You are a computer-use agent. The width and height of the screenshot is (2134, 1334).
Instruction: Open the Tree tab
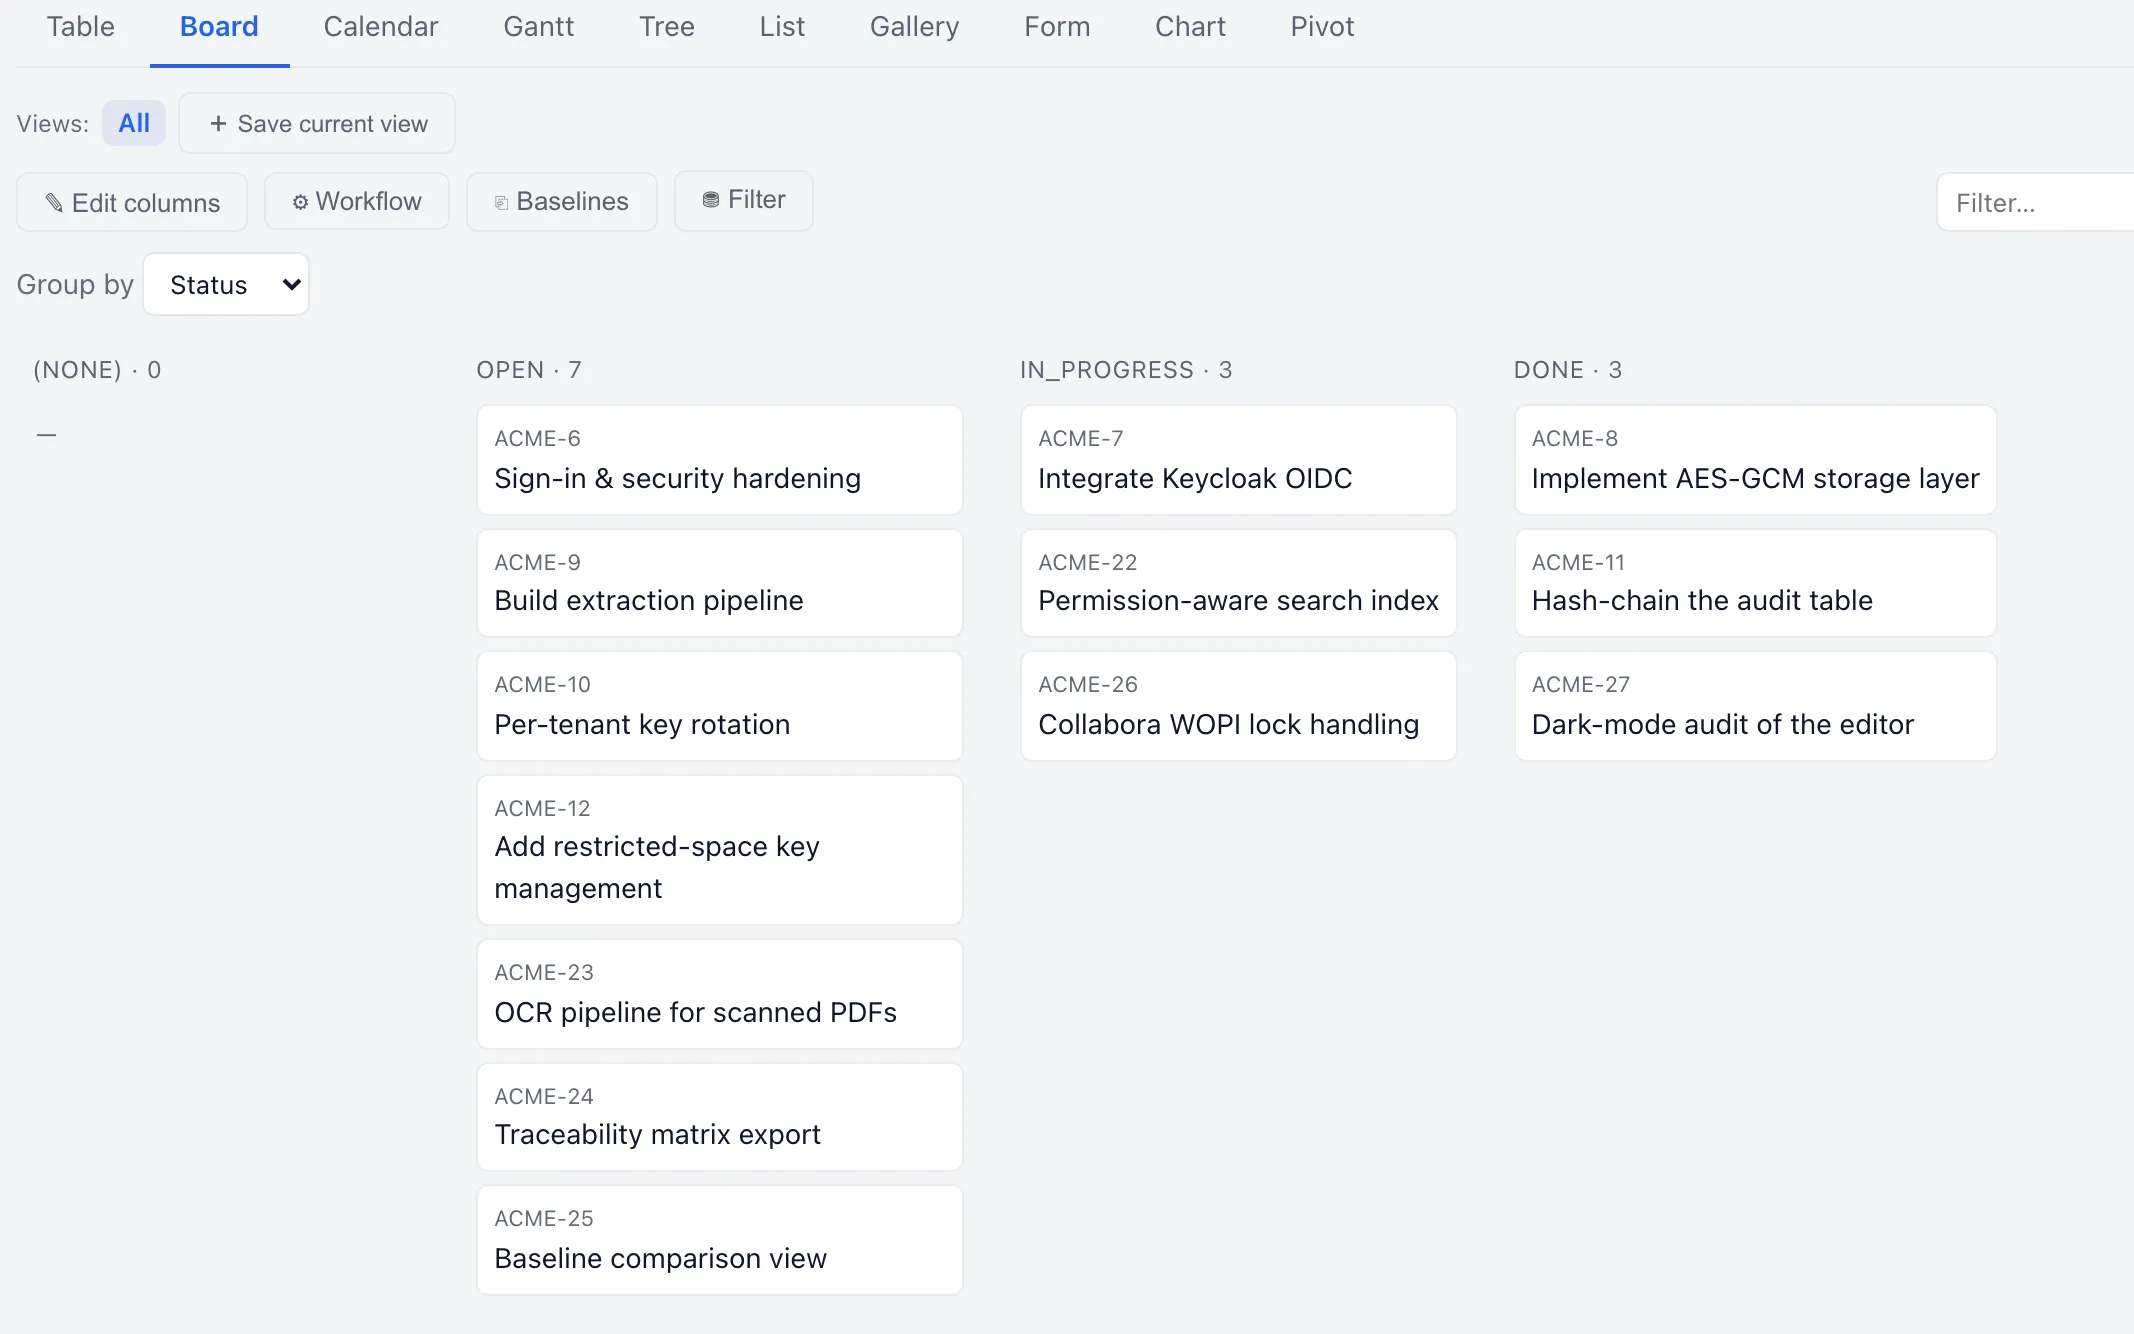(667, 27)
